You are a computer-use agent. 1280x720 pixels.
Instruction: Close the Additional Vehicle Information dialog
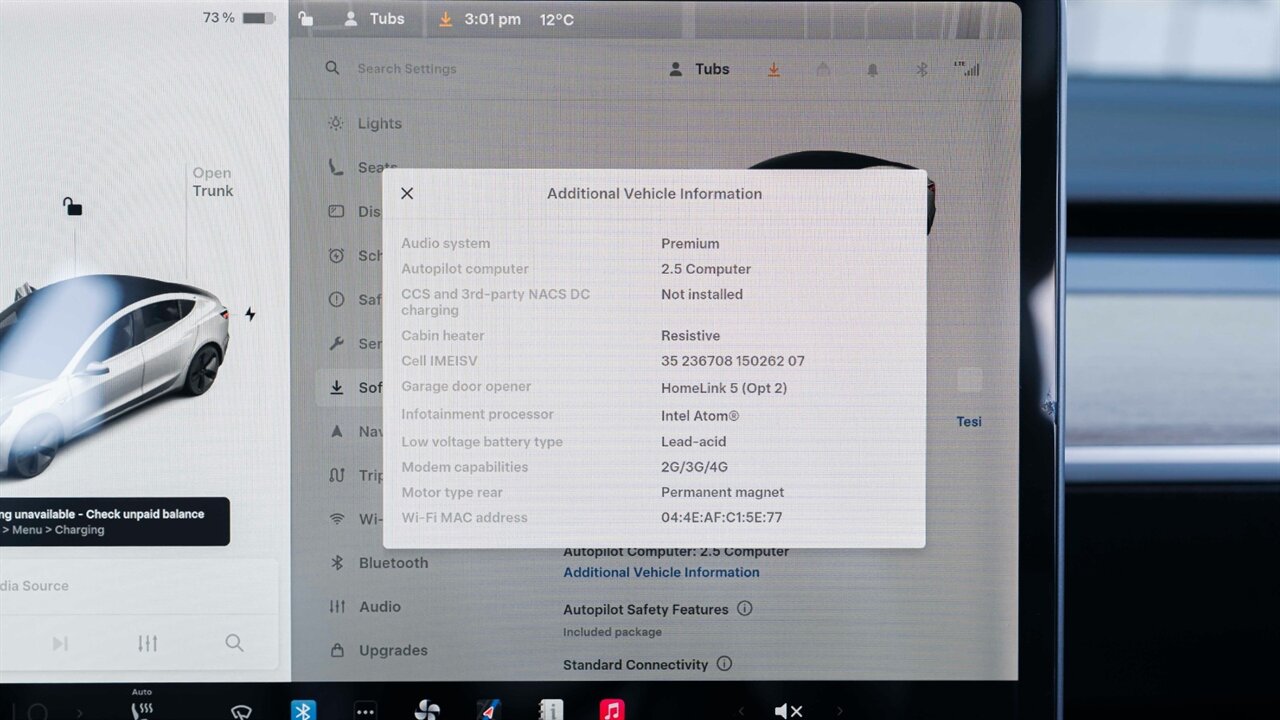pos(407,194)
